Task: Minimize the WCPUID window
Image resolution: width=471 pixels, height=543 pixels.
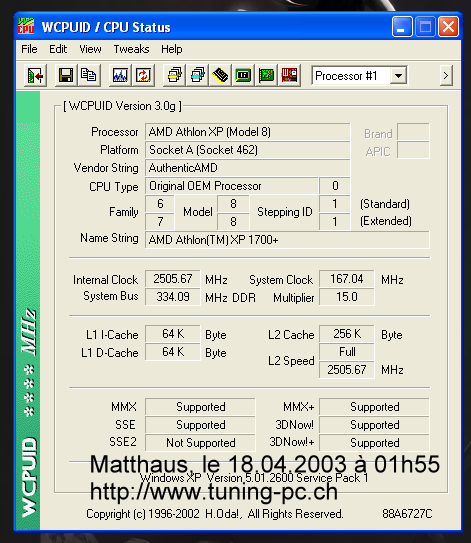Action: (x=402, y=27)
